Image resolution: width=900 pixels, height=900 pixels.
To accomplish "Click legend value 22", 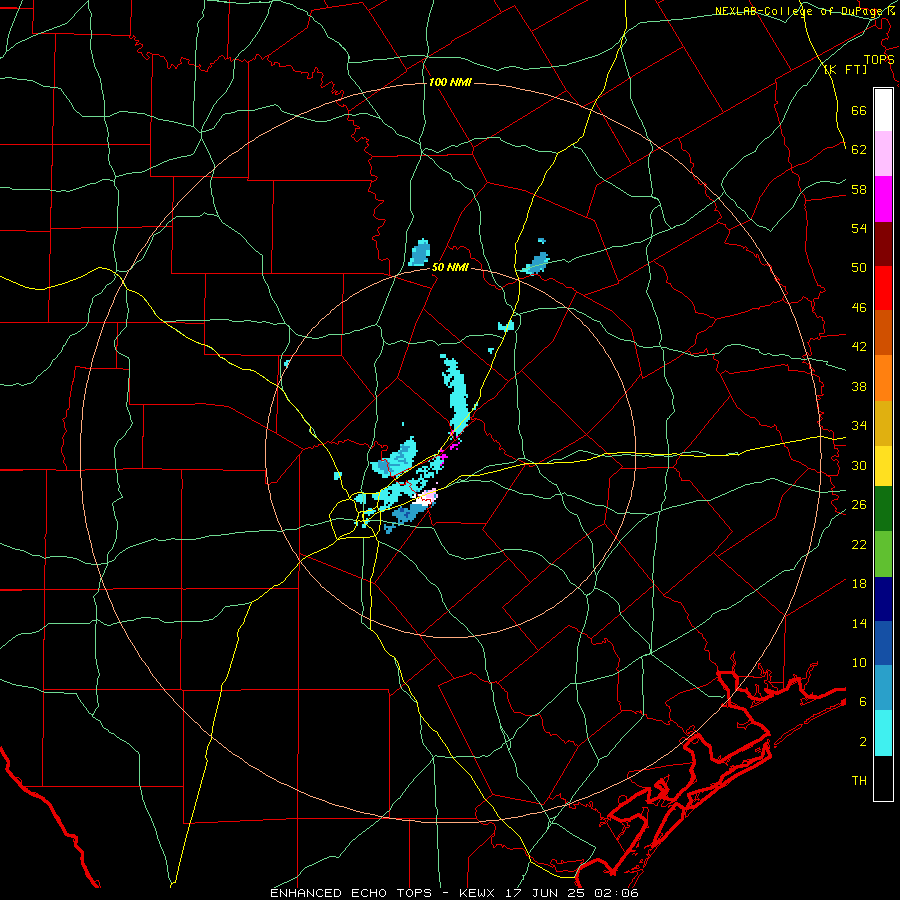I will [x=859, y=544].
